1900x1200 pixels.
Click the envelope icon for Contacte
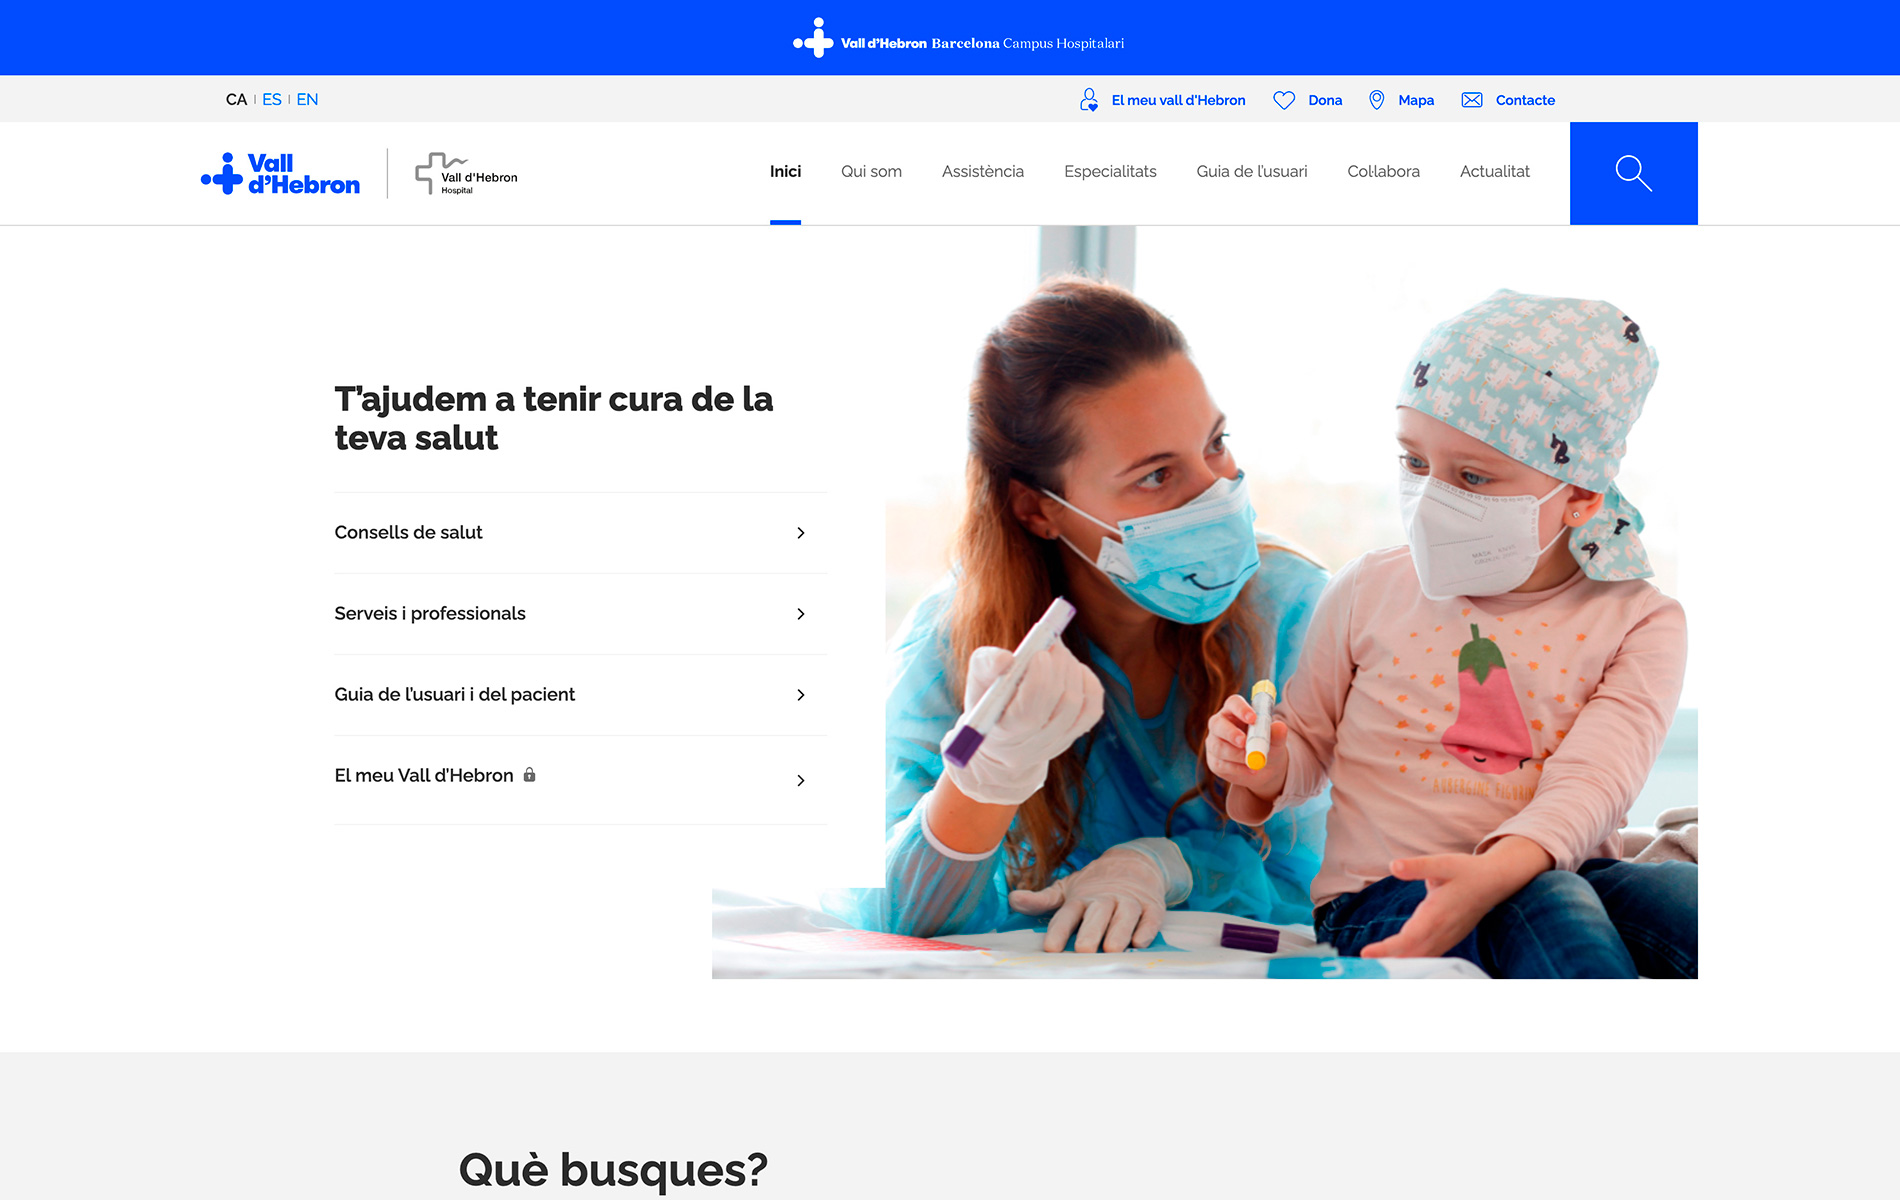click(x=1472, y=100)
